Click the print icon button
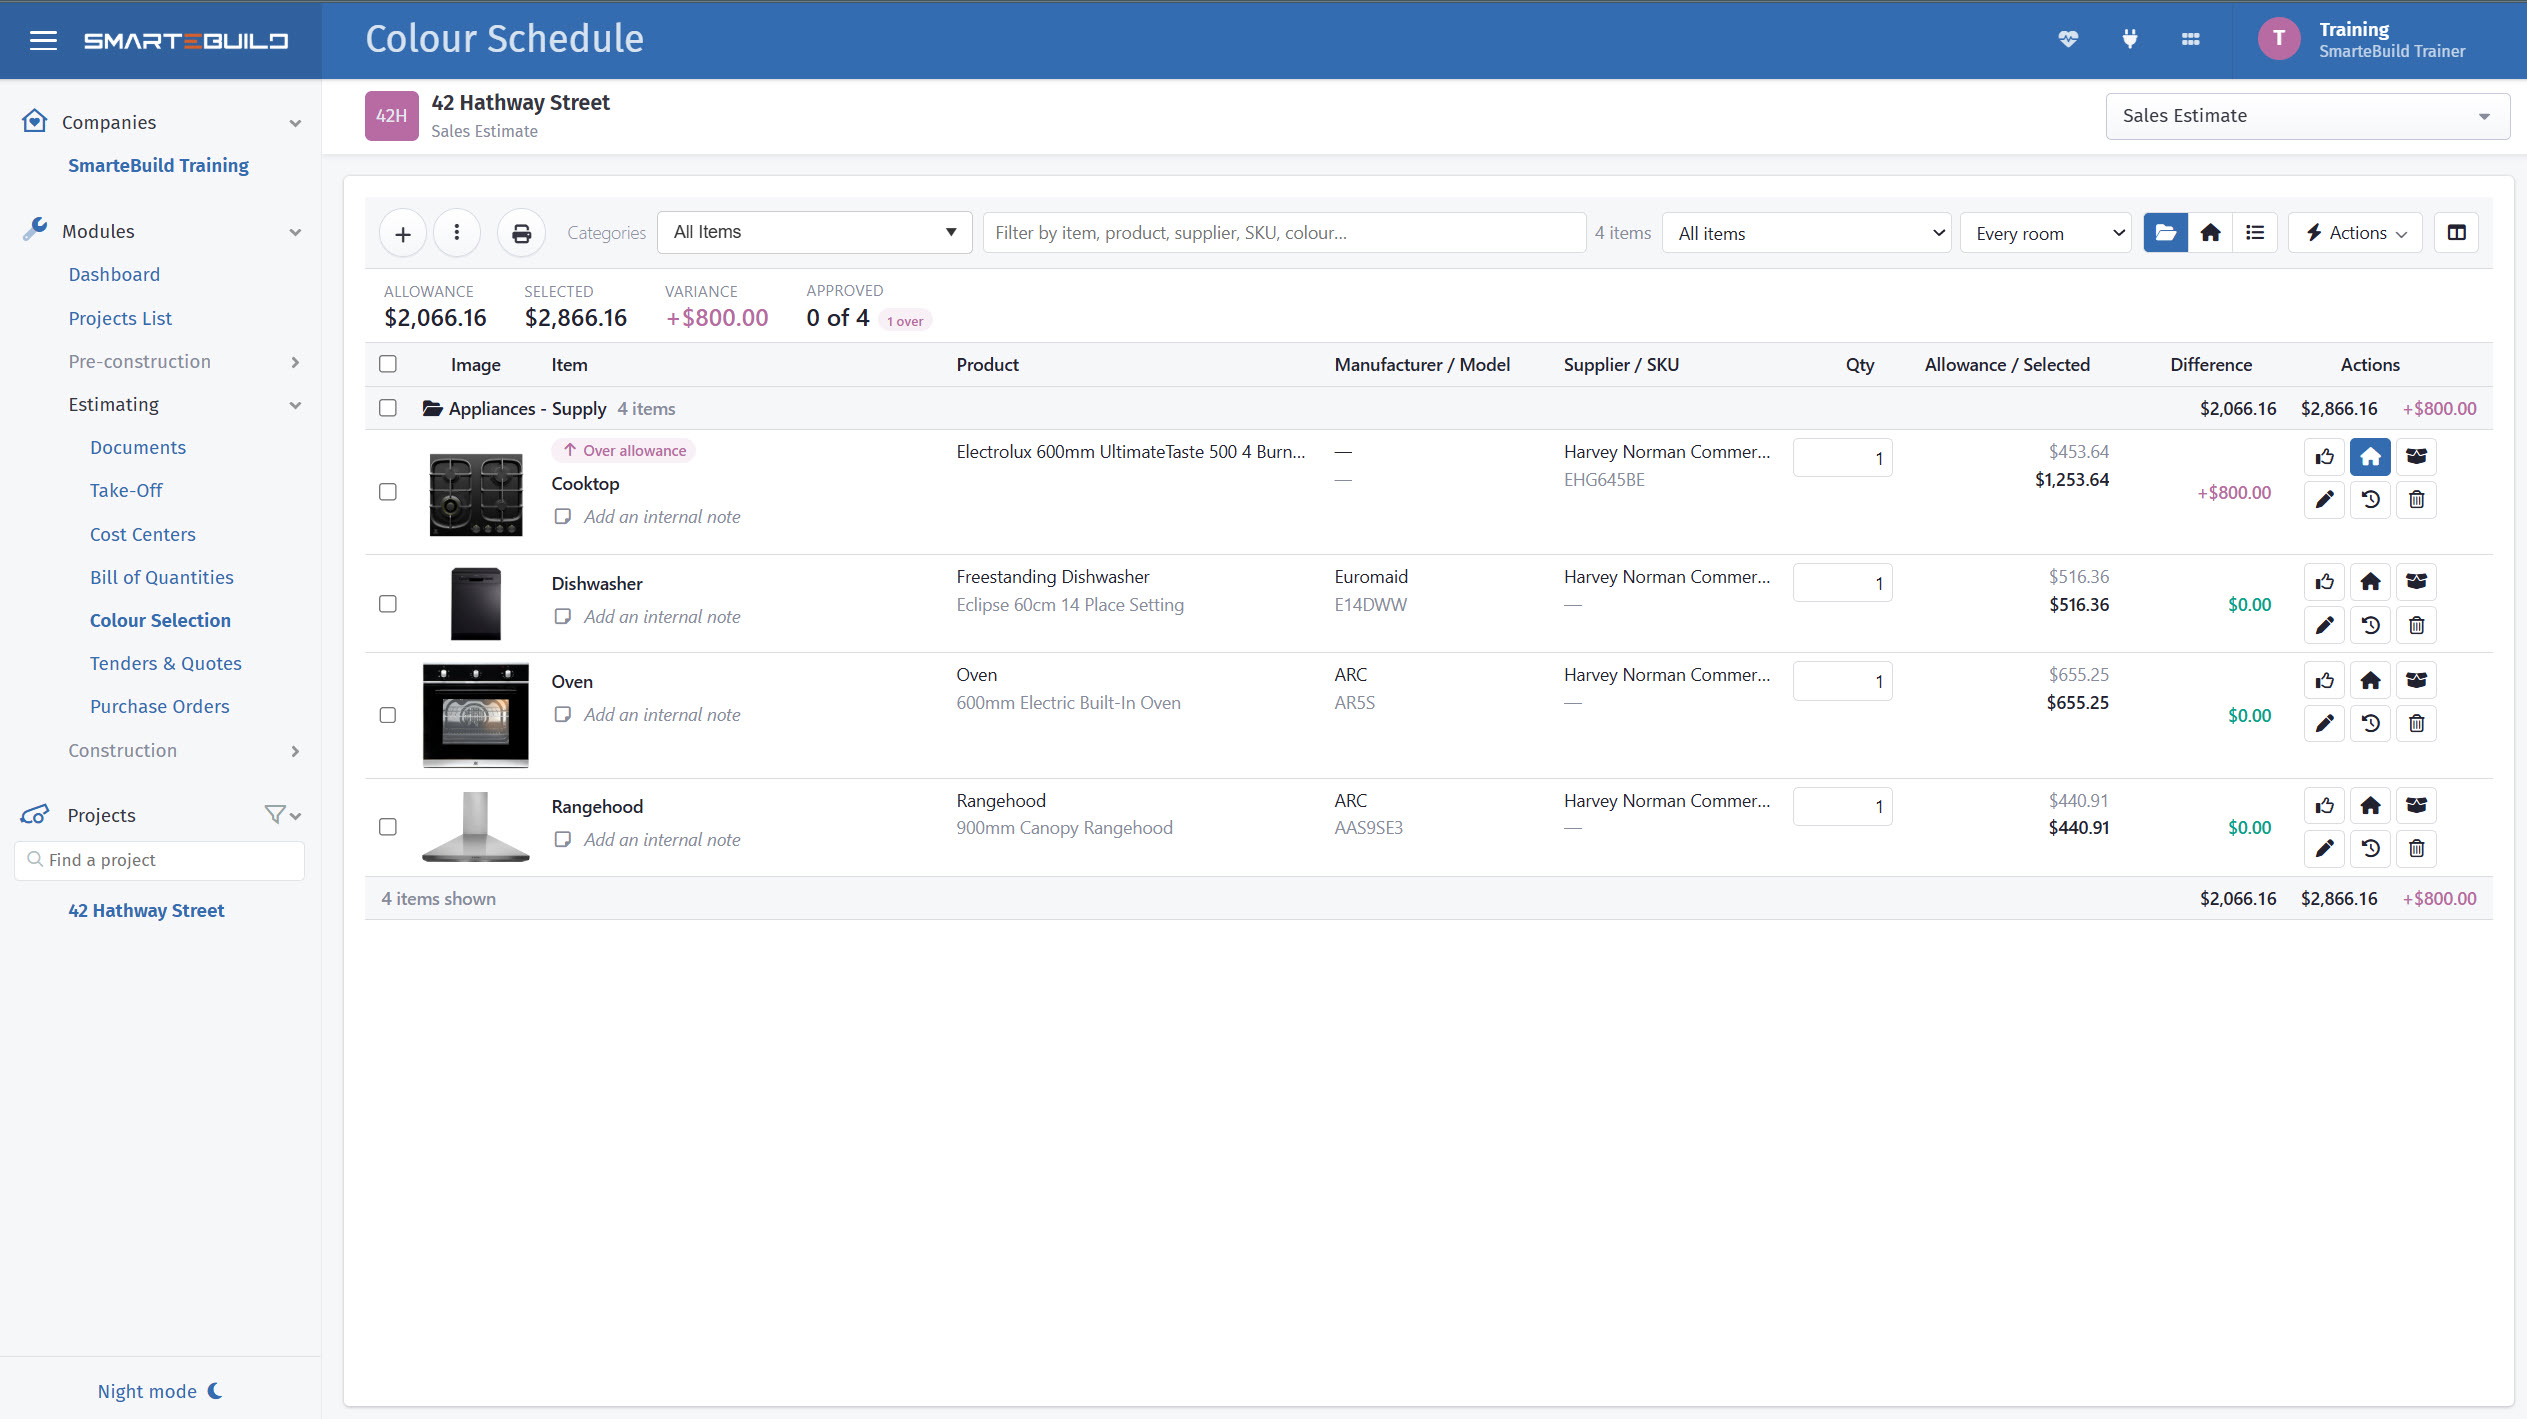Screen dimensions: 2527x1419 [x=521, y=233]
